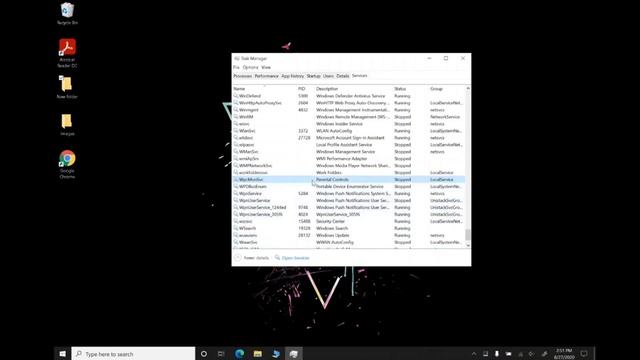Select the Services tab
Image resolution: width=640 pixels, height=360 pixels.
[360, 76]
